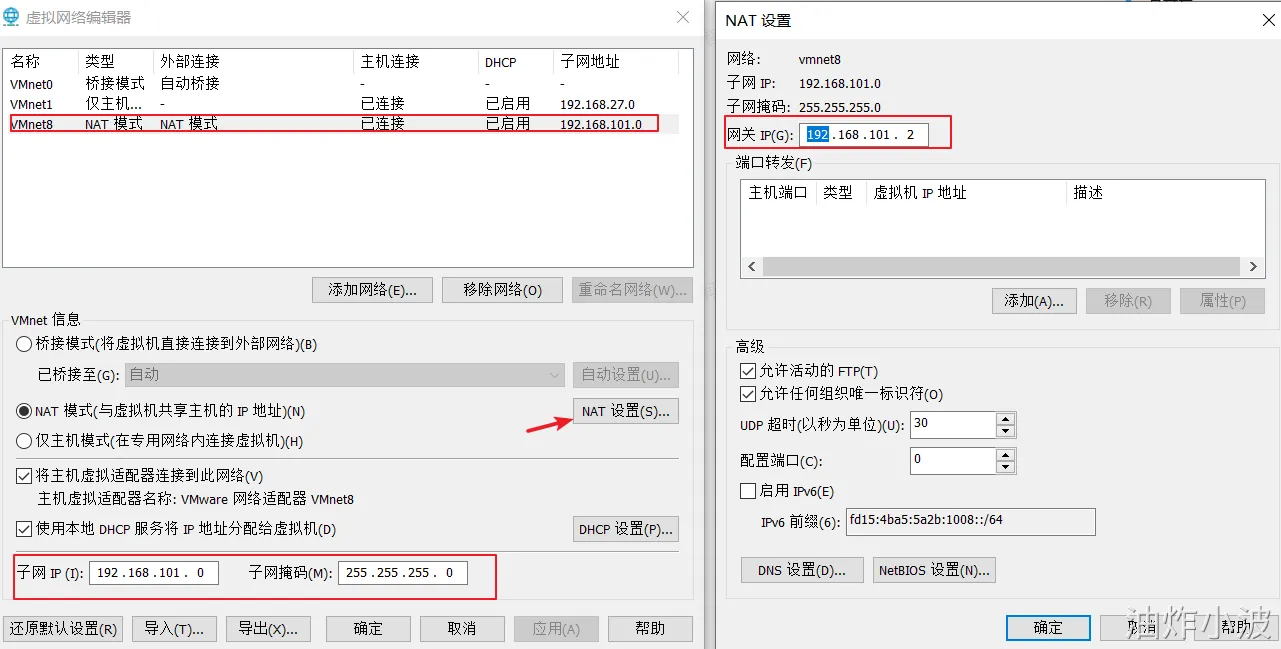The width and height of the screenshot is (1281, 649).
Task: Select the VMnet1 row in network list
Action: tap(341, 104)
